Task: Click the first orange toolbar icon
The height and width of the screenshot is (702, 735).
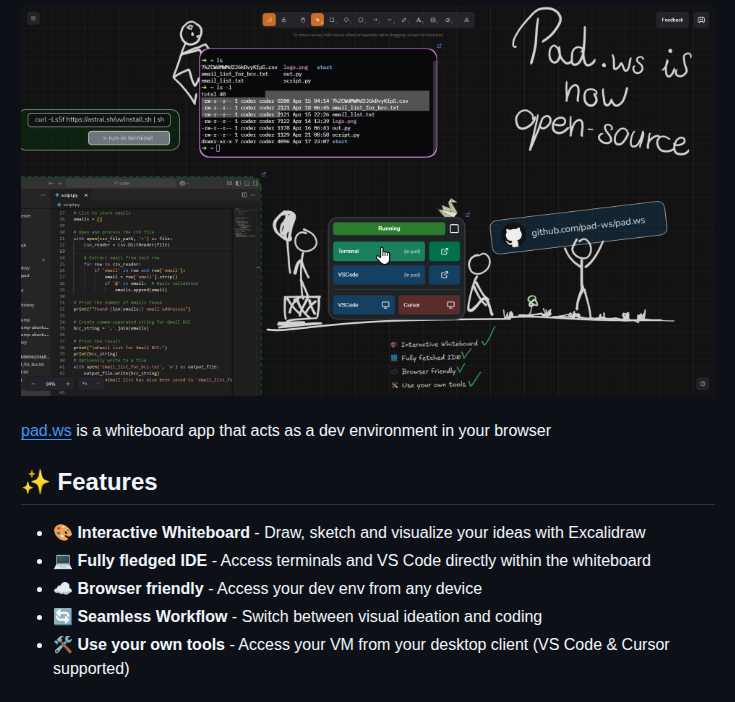Action: tap(269, 20)
